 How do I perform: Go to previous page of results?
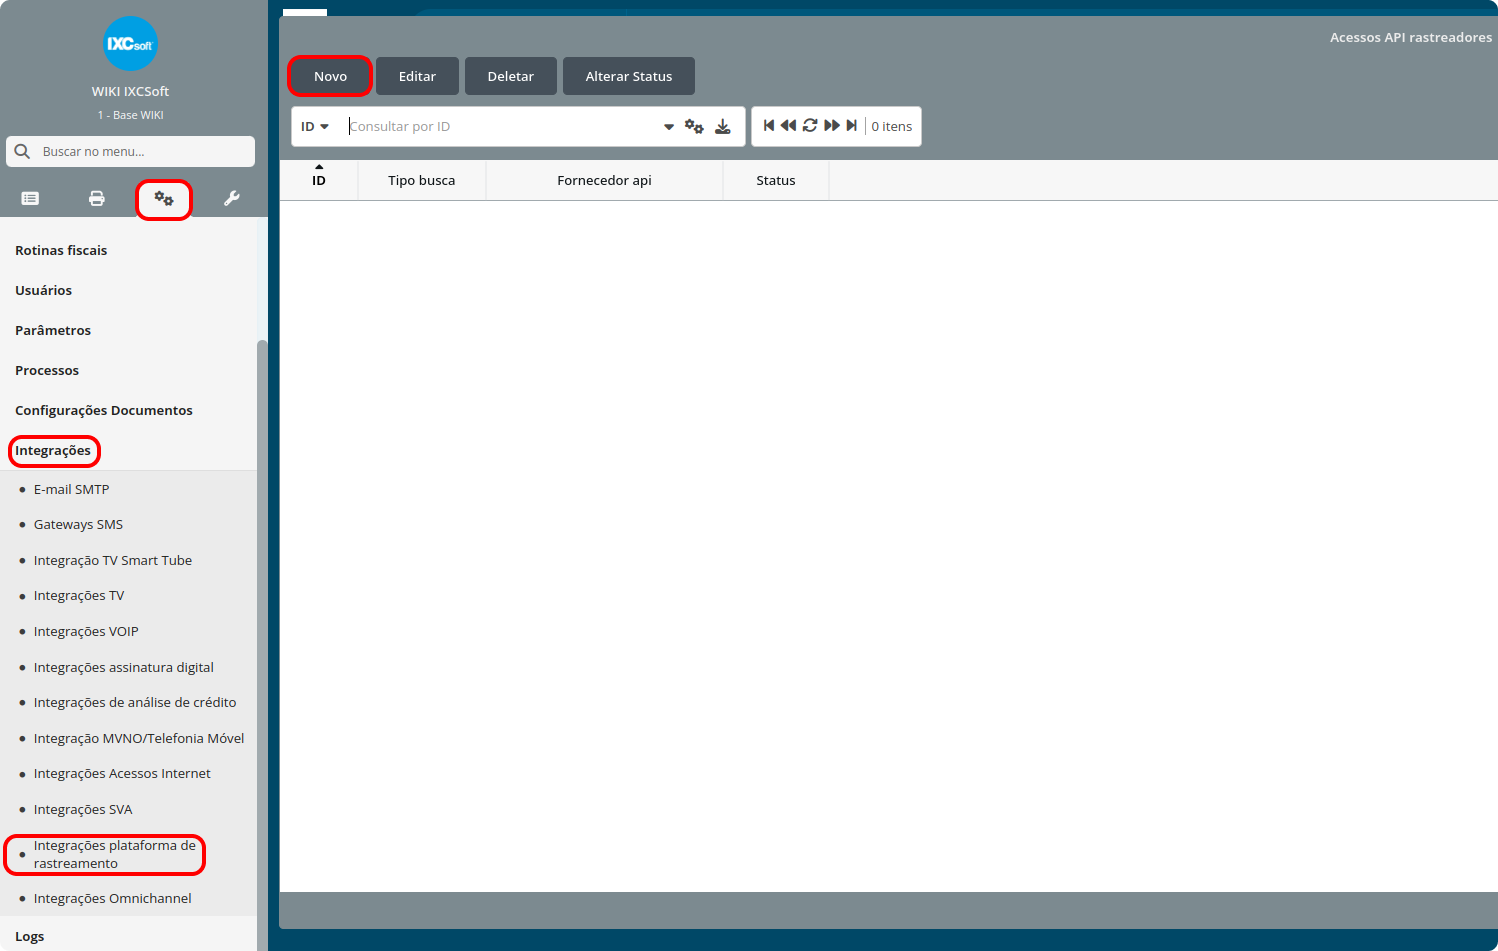click(788, 125)
